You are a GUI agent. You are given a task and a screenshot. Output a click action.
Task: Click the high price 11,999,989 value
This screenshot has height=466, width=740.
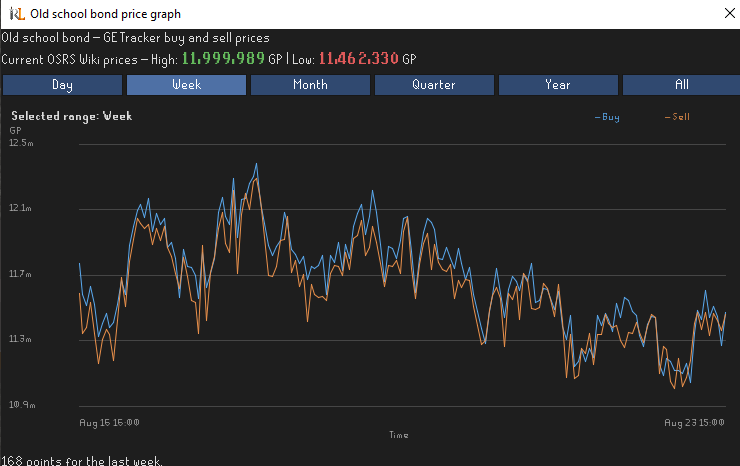click(223, 59)
